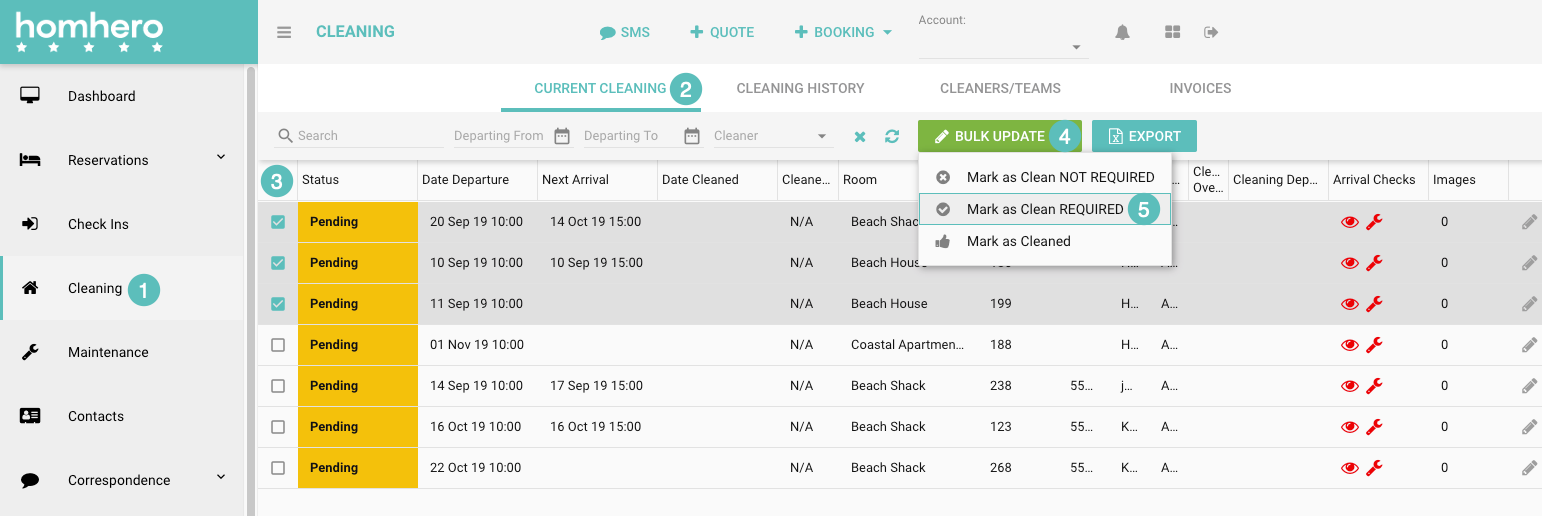Select Mark as Clean REQUIRED option
Viewport: 1542px width, 516px height.
(x=1044, y=209)
